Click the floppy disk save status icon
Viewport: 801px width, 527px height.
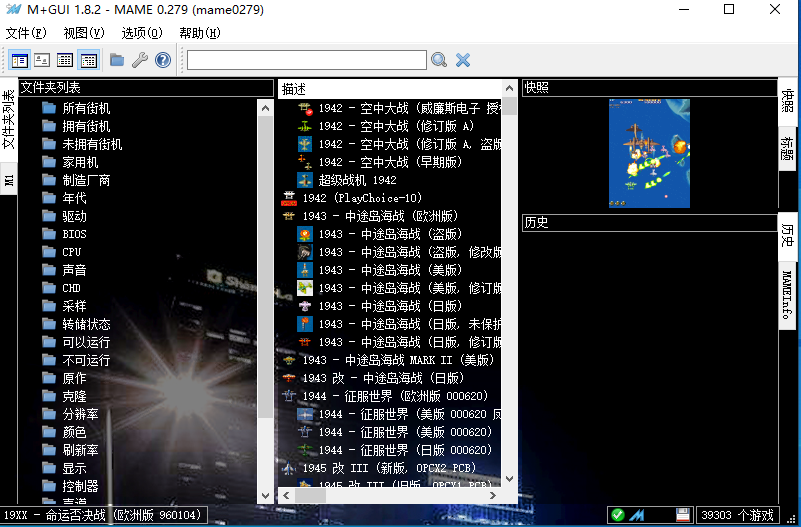click(x=682, y=515)
